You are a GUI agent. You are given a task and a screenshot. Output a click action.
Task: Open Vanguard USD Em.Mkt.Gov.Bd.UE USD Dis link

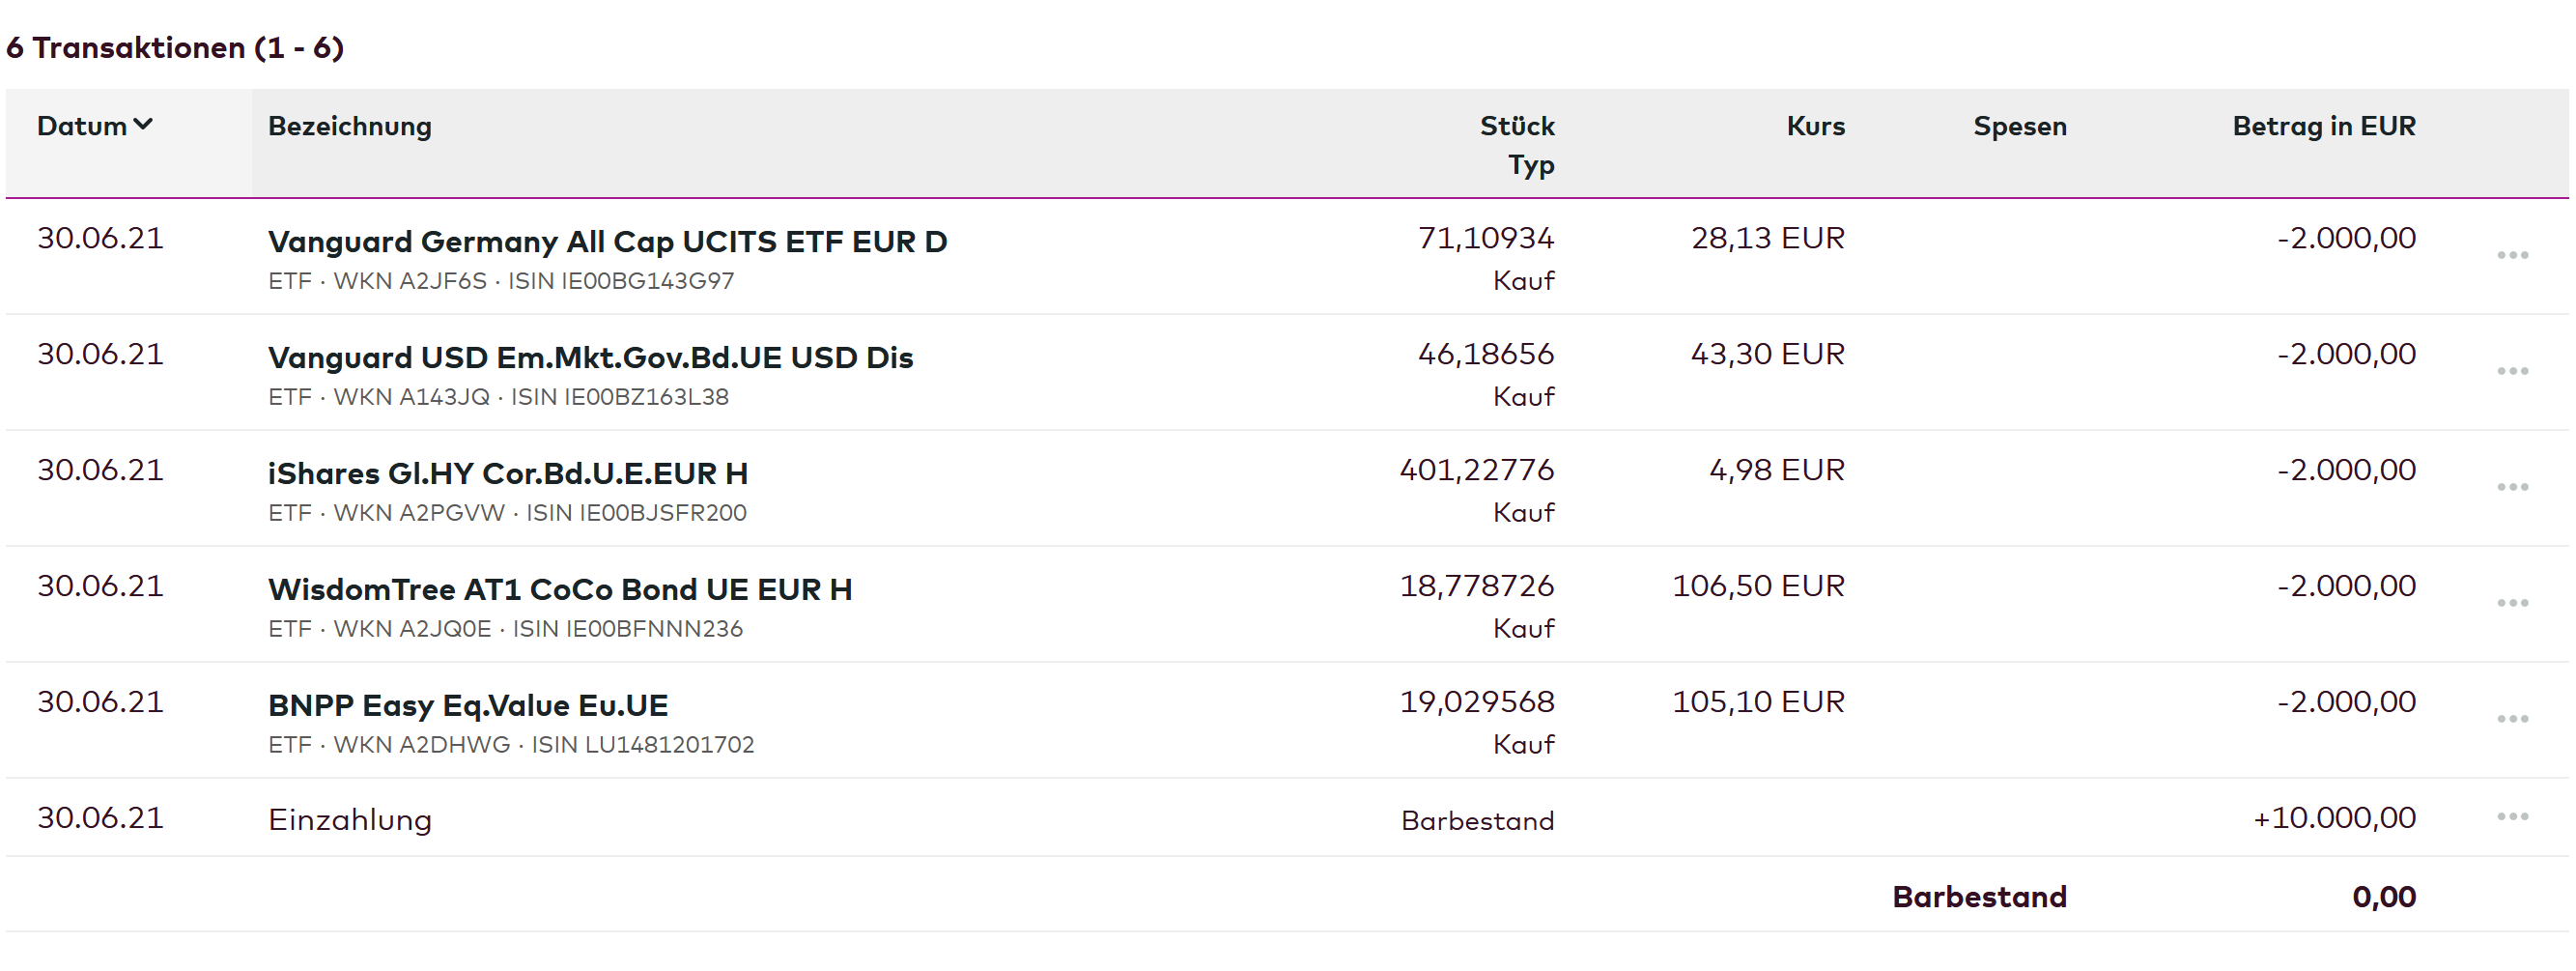coord(590,358)
